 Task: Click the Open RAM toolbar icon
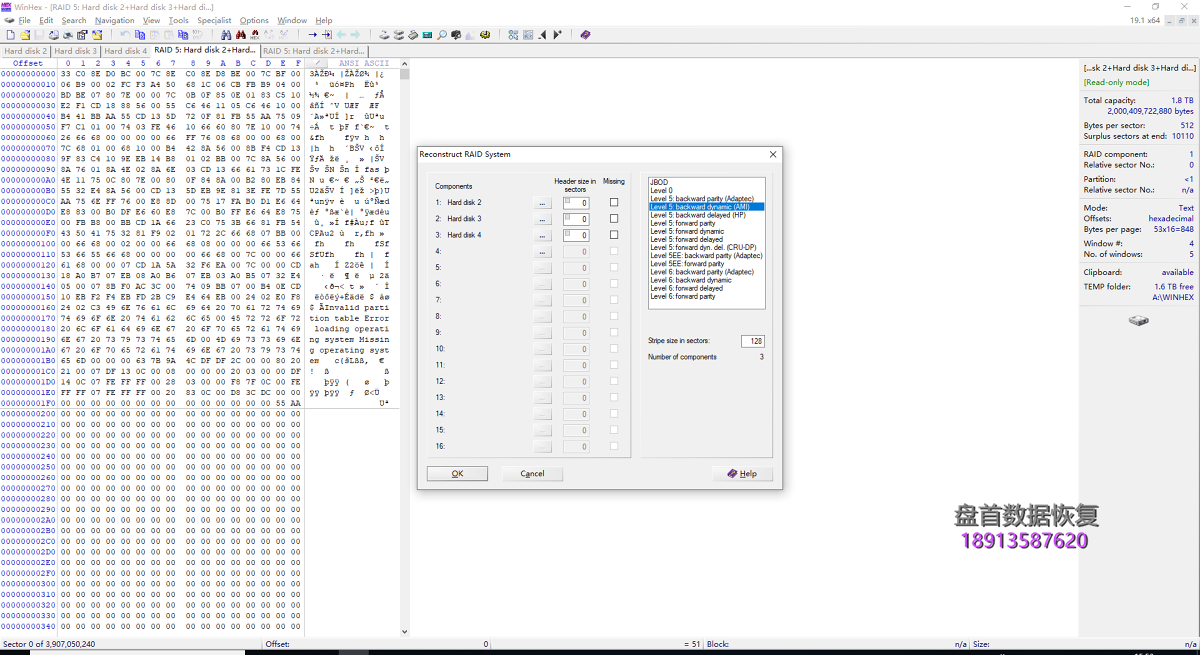427,35
